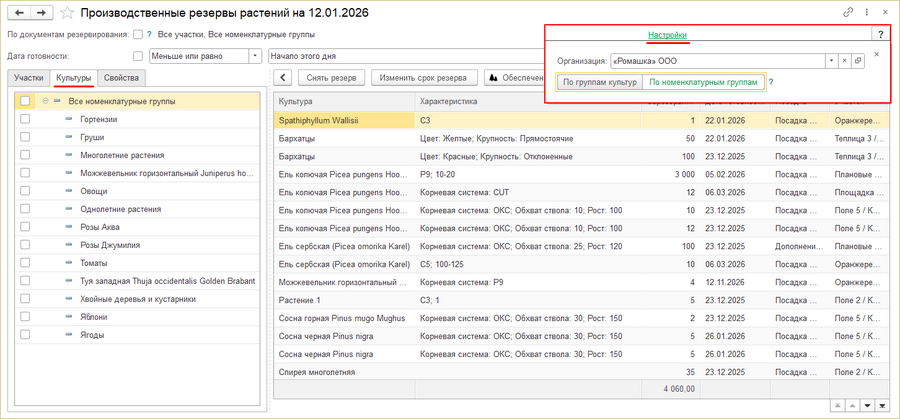Close the settings panel with its small x
The height and width of the screenshot is (419, 900).
(x=876, y=54)
